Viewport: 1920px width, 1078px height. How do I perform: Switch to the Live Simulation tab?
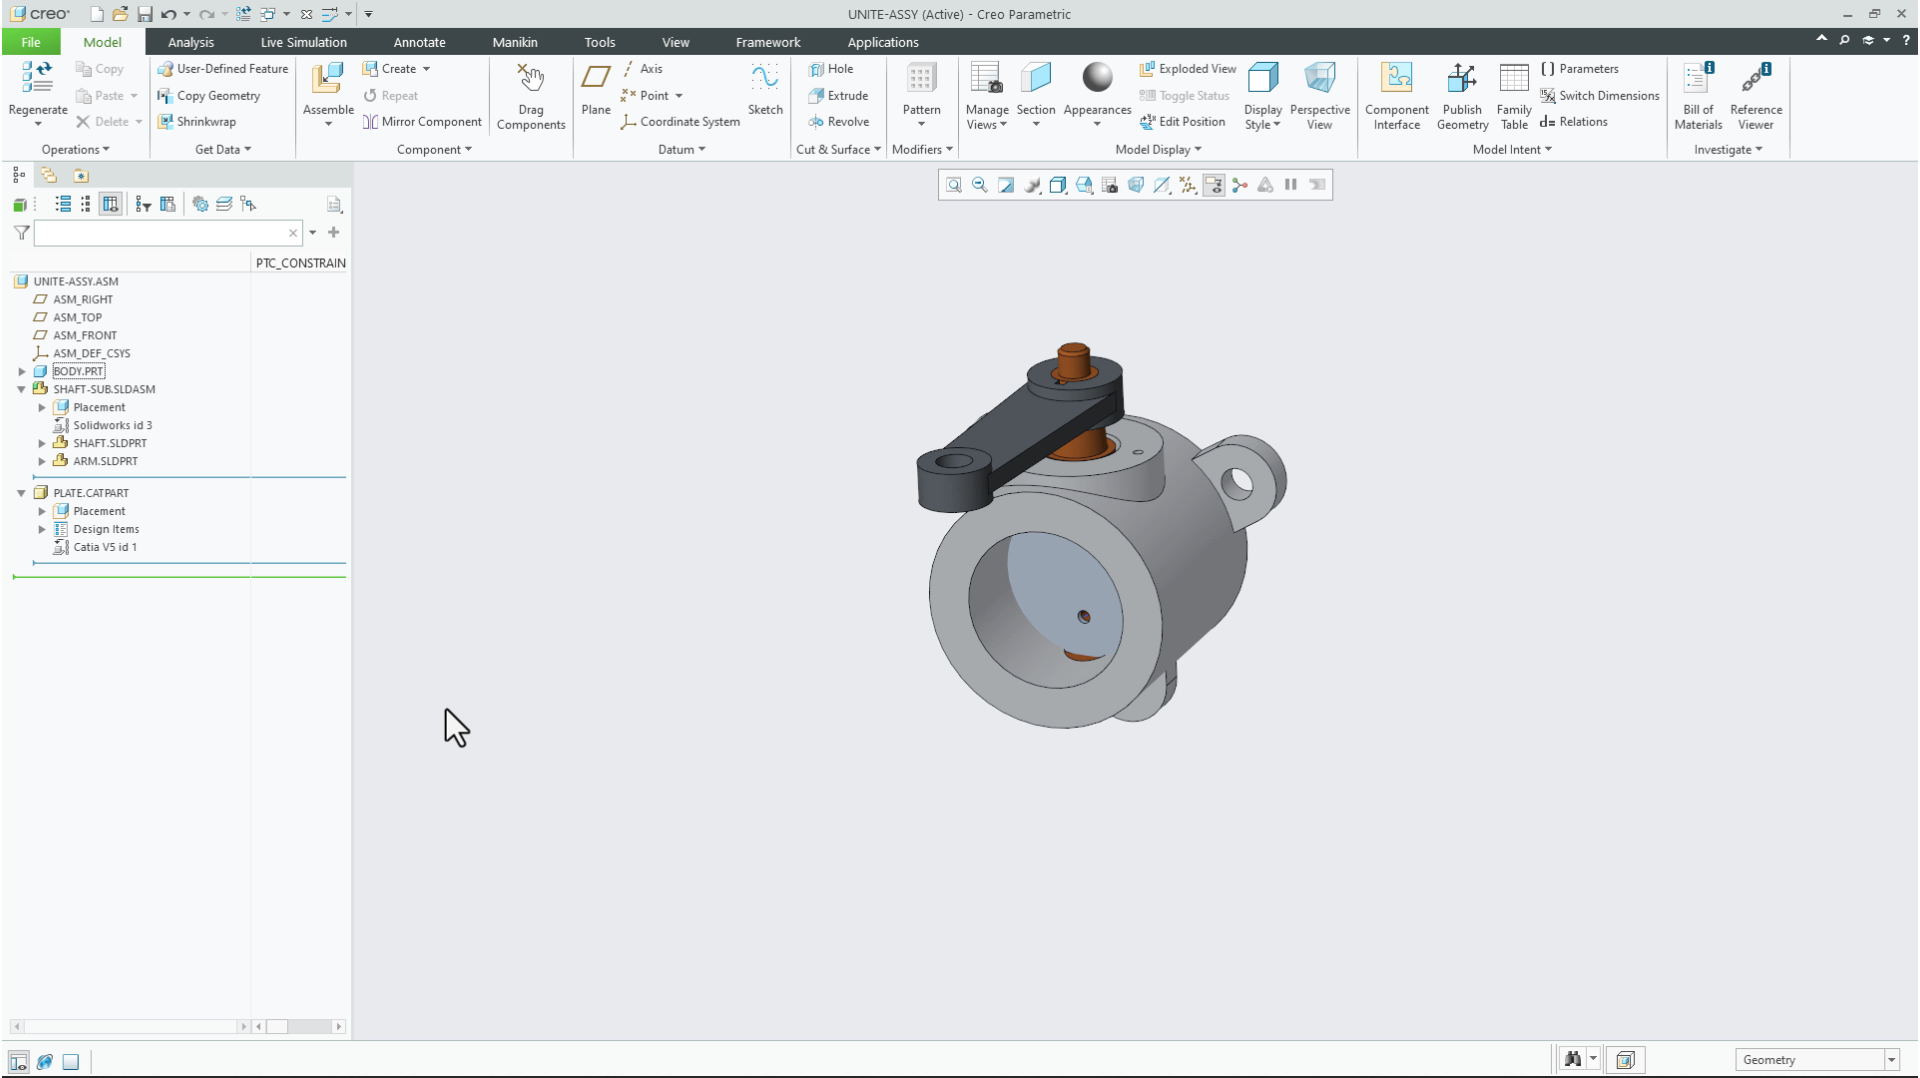click(303, 42)
